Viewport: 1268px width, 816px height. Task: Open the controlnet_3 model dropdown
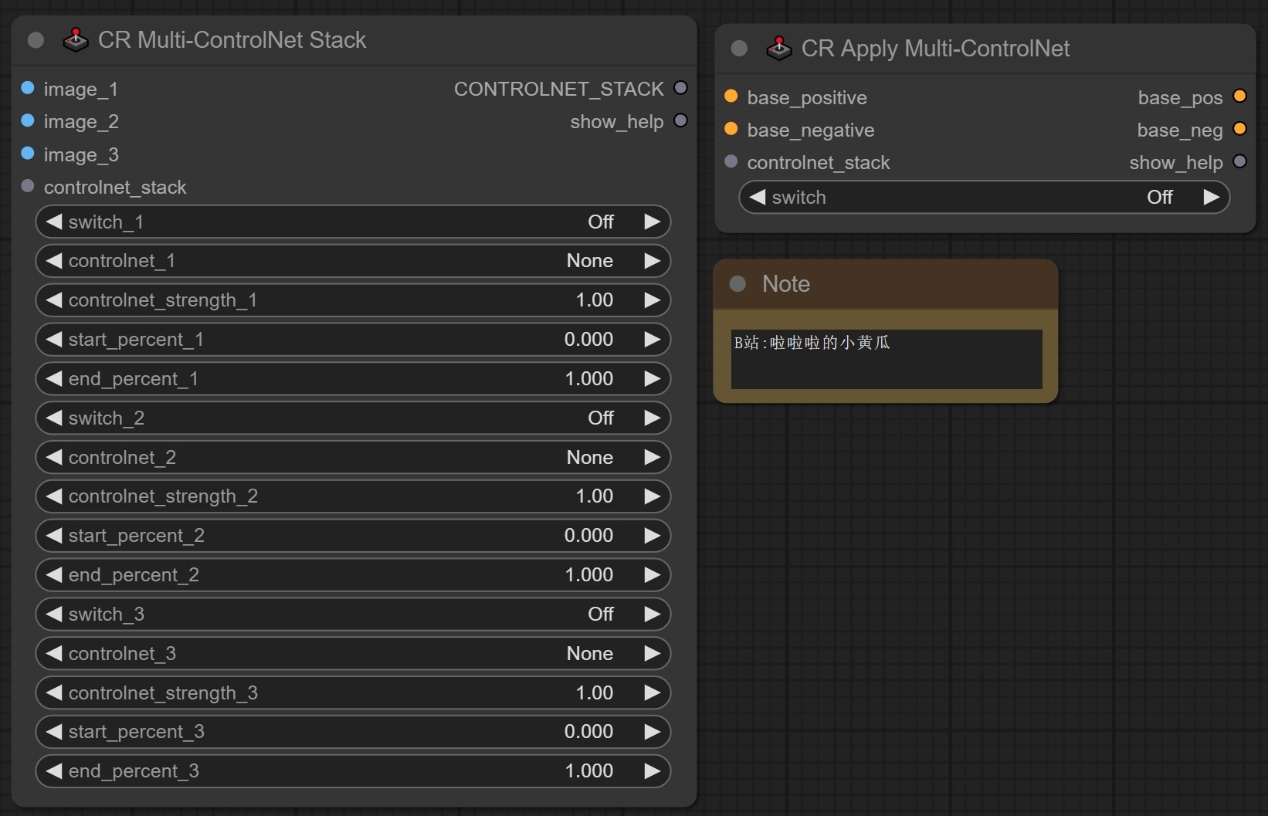click(x=352, y=653)
